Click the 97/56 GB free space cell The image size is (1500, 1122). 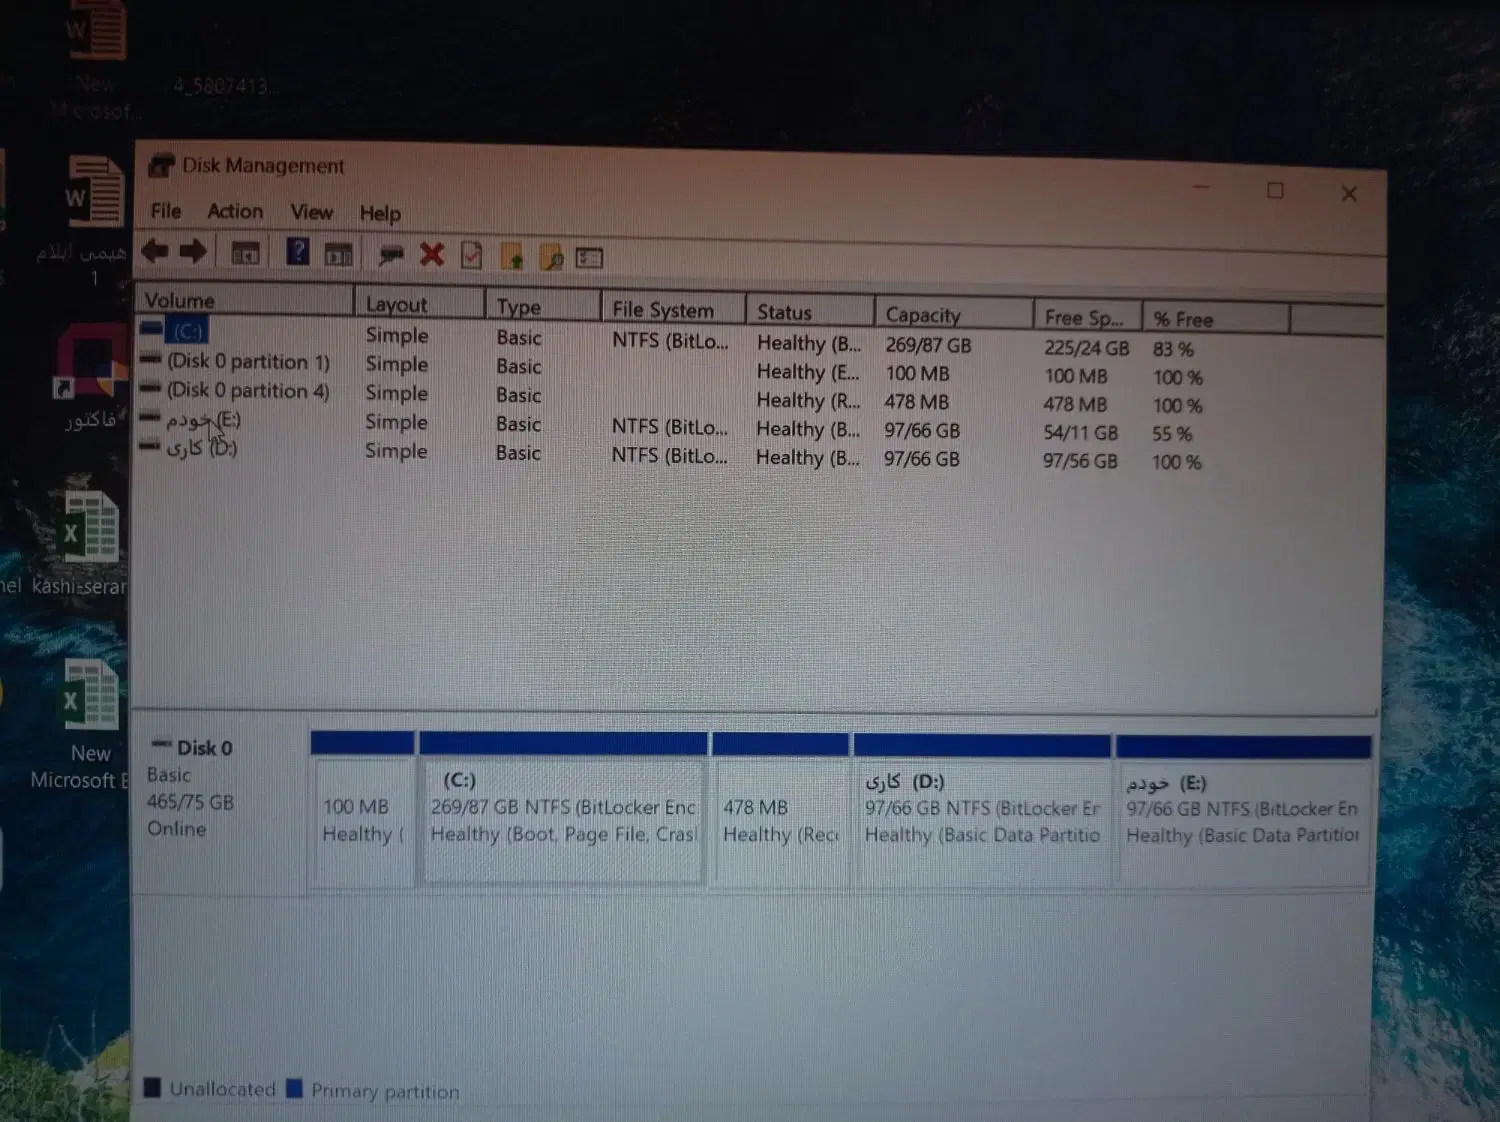point(1080,461)
